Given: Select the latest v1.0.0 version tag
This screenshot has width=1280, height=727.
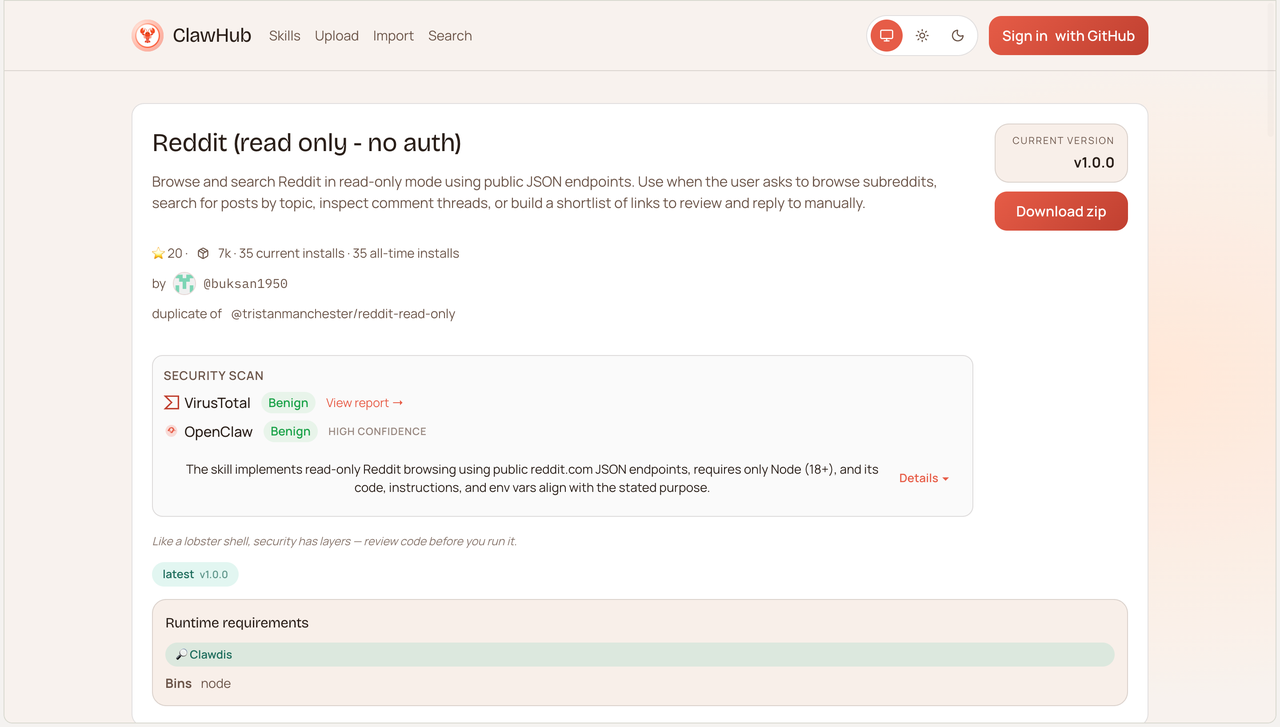Looking at the screenshot, I should click(x=195, y=574).
